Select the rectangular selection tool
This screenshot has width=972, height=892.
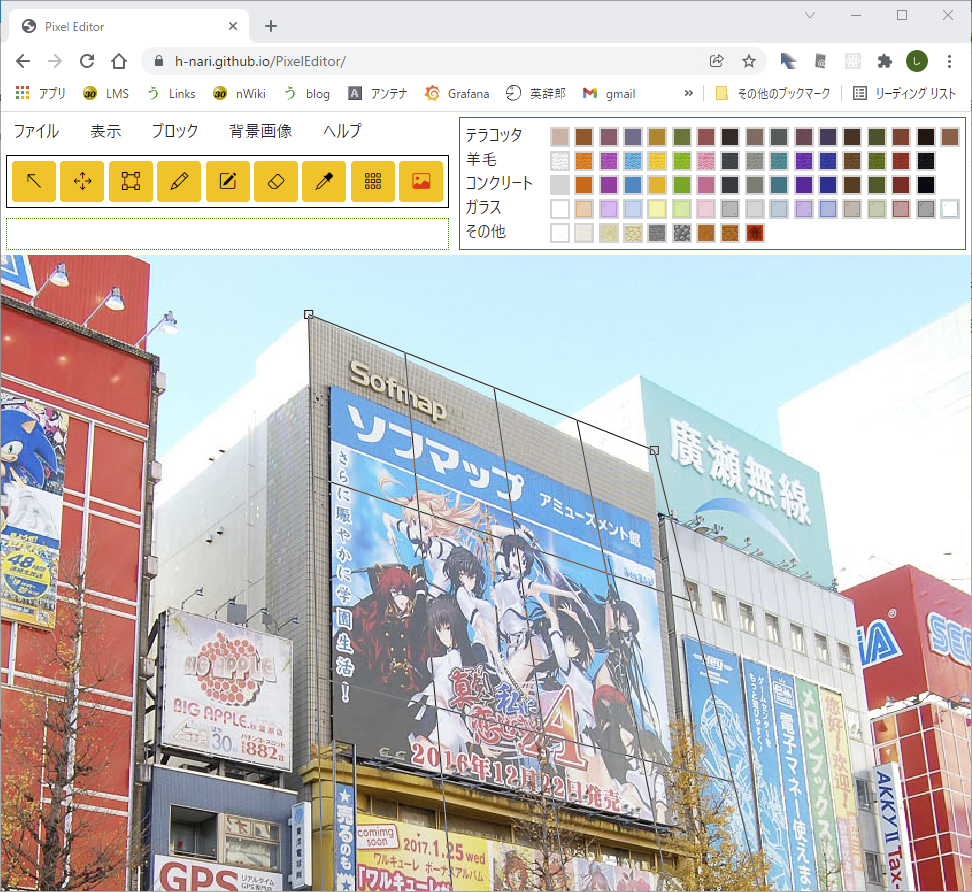[x=131, y=181]
